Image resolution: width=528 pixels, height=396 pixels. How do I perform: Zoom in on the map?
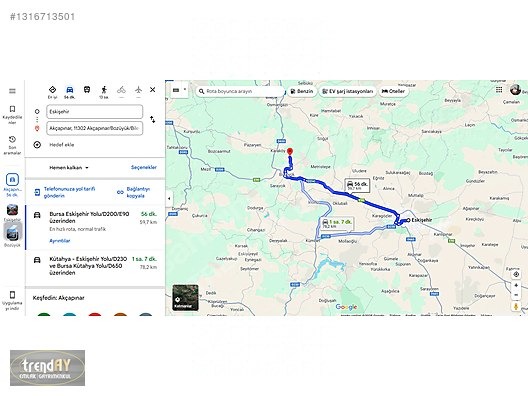click(516, 286)
